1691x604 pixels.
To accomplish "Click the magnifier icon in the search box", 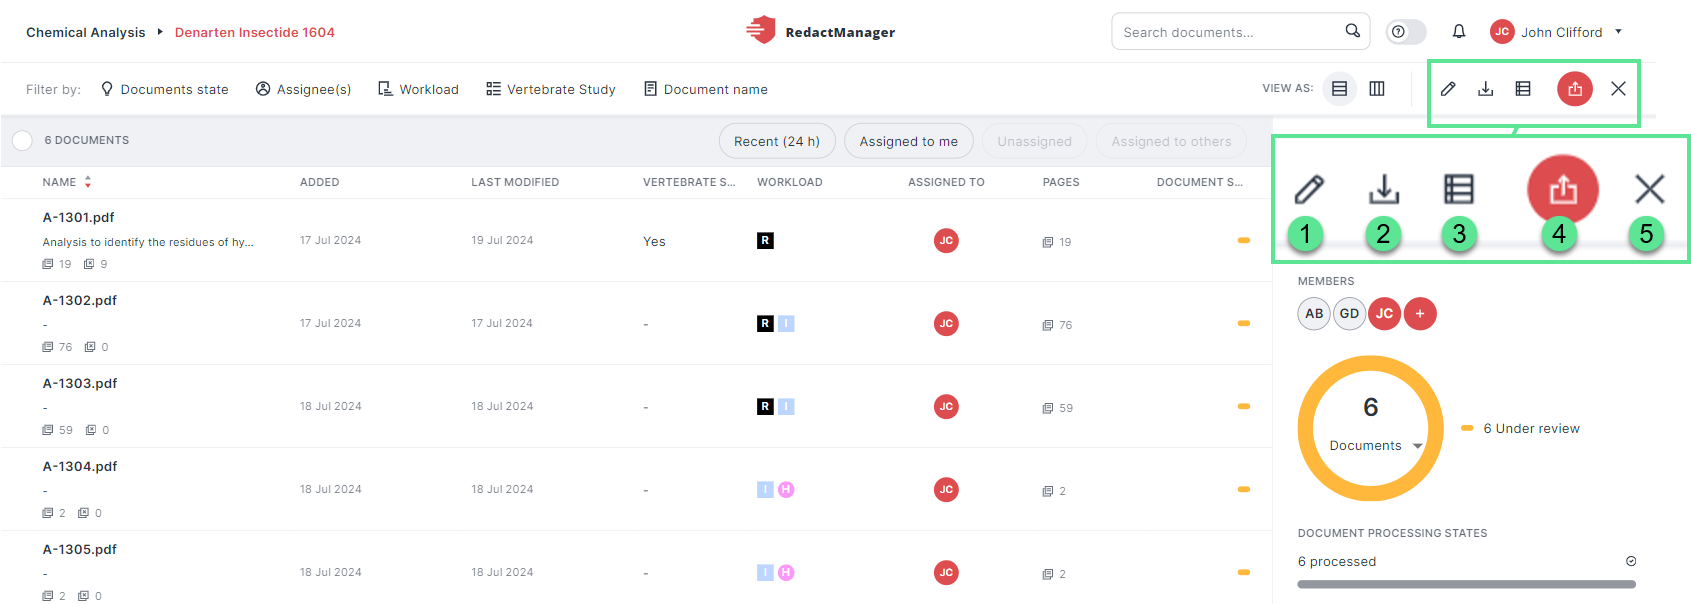I will click(x=1352, y=31).
